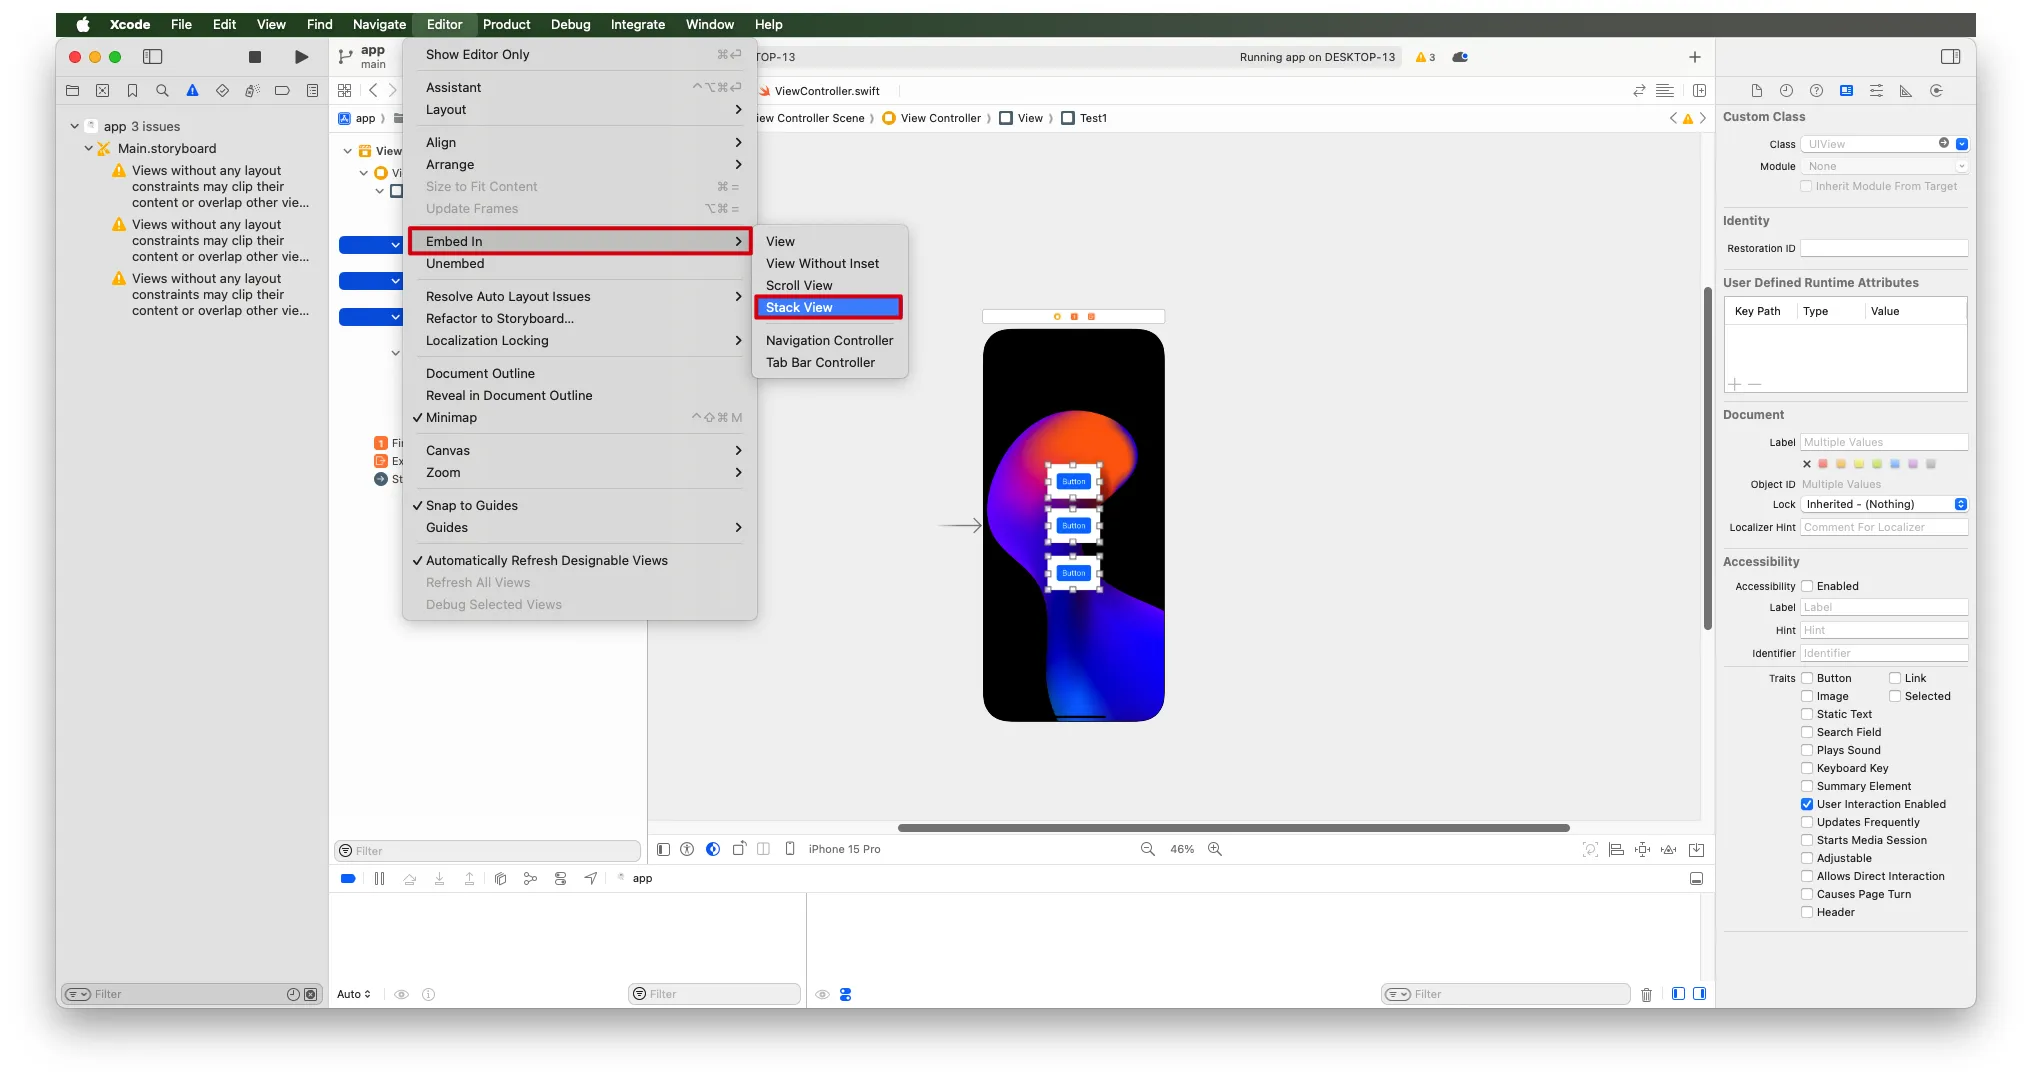
Task: Open the Product menu
Action: pyautogui.click(x=506, y=24)
